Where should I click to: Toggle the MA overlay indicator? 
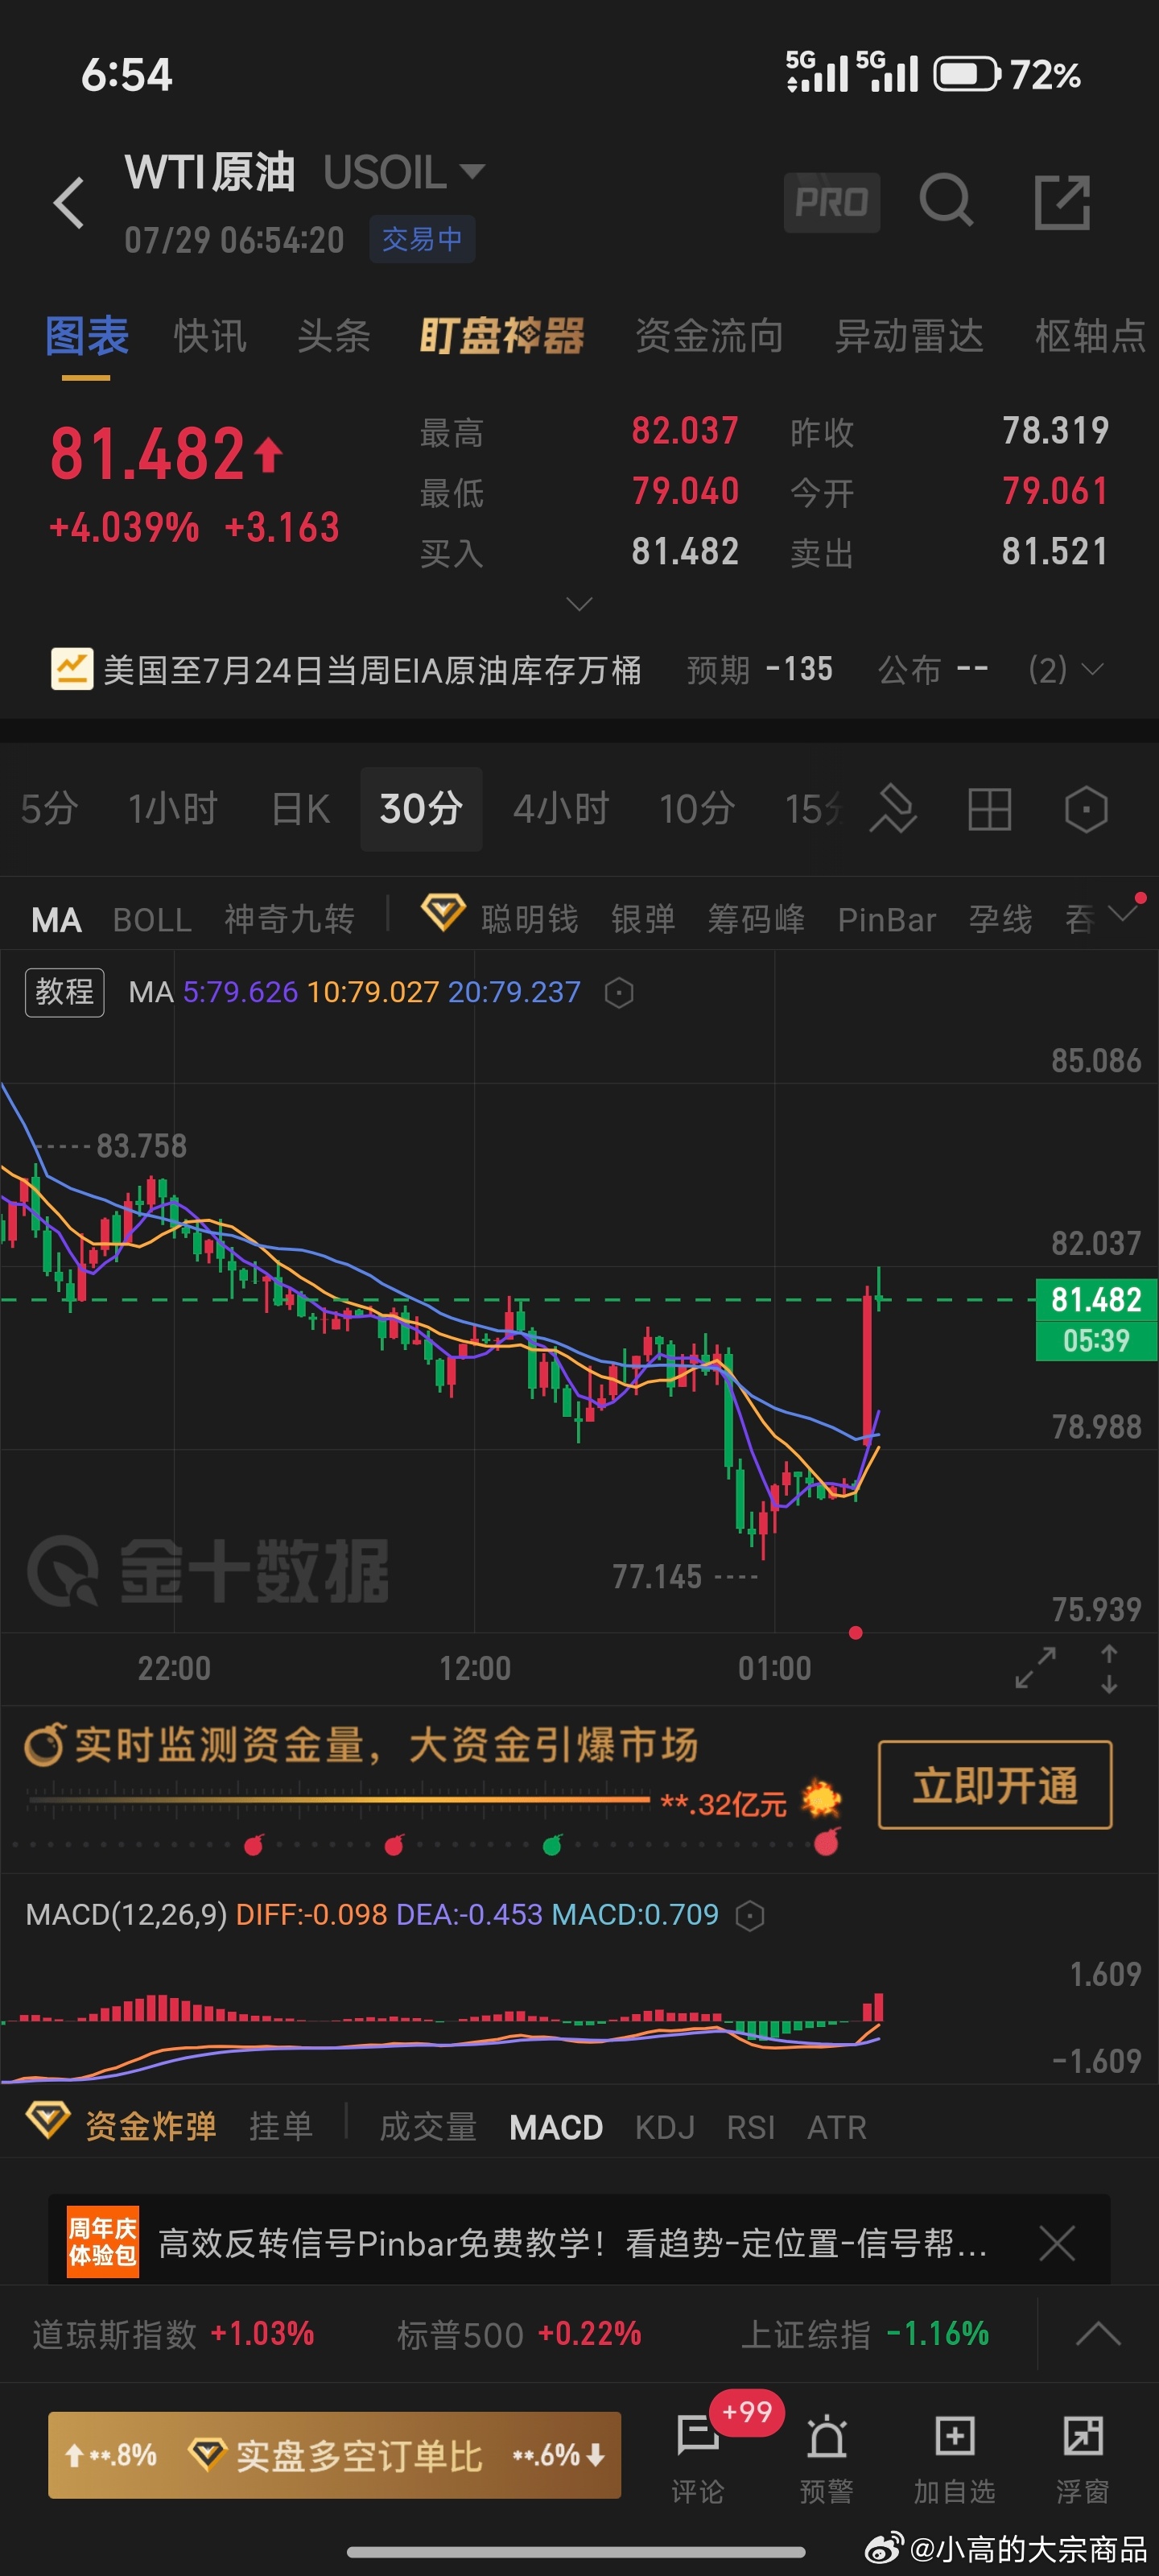click(x=56, y=920)
